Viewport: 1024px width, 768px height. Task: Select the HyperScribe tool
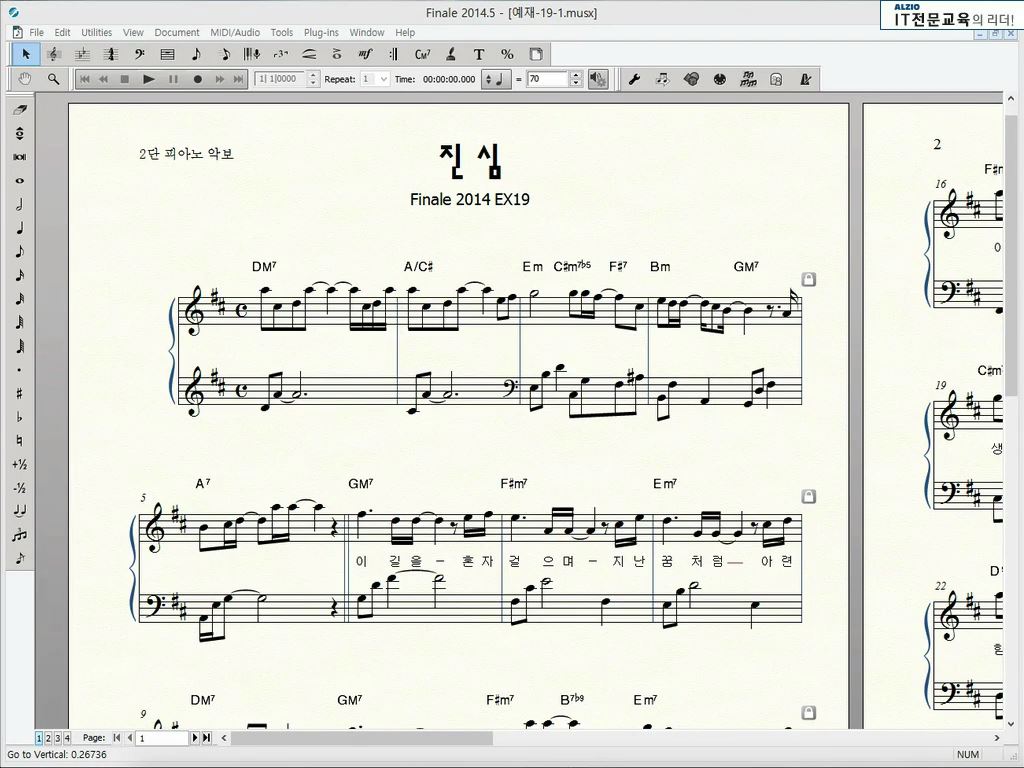coord(252,54)
